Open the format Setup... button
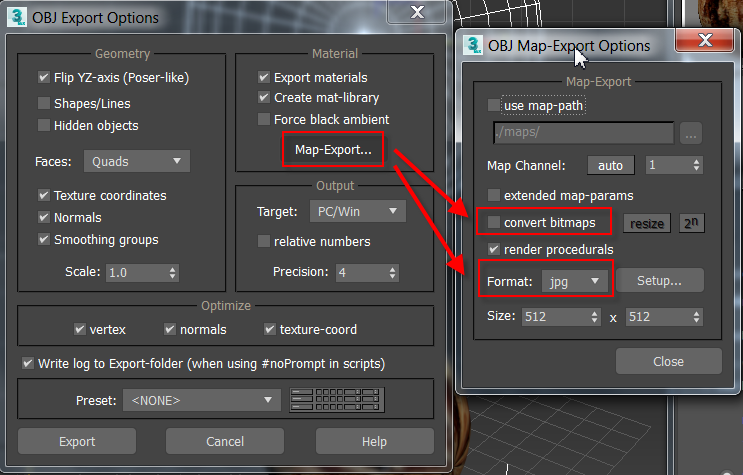This screenshot has height=475, width=743. click(659, 281)
